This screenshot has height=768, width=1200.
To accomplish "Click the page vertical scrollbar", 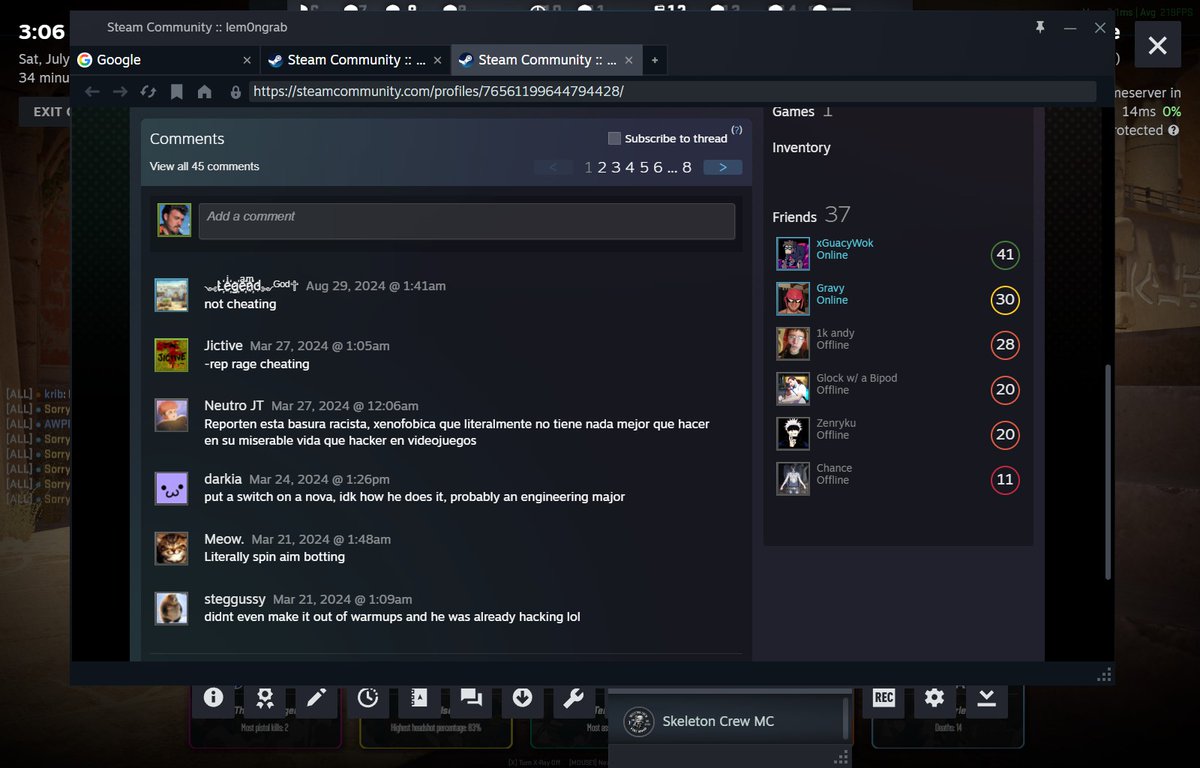I will coord(1107,470).
